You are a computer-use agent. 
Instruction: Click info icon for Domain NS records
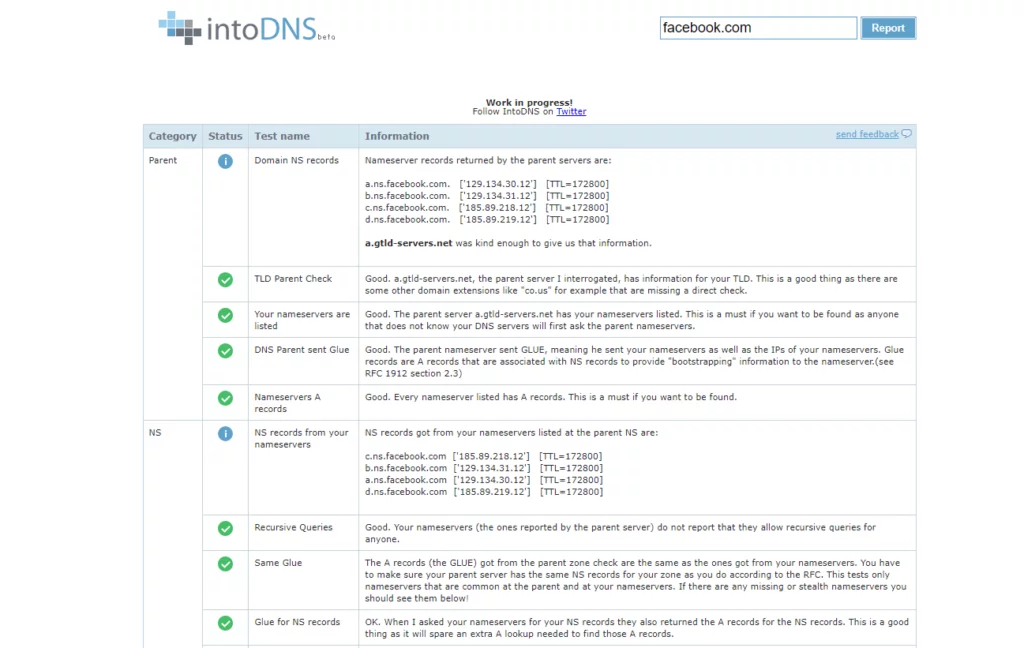click(x=225, y=161)
